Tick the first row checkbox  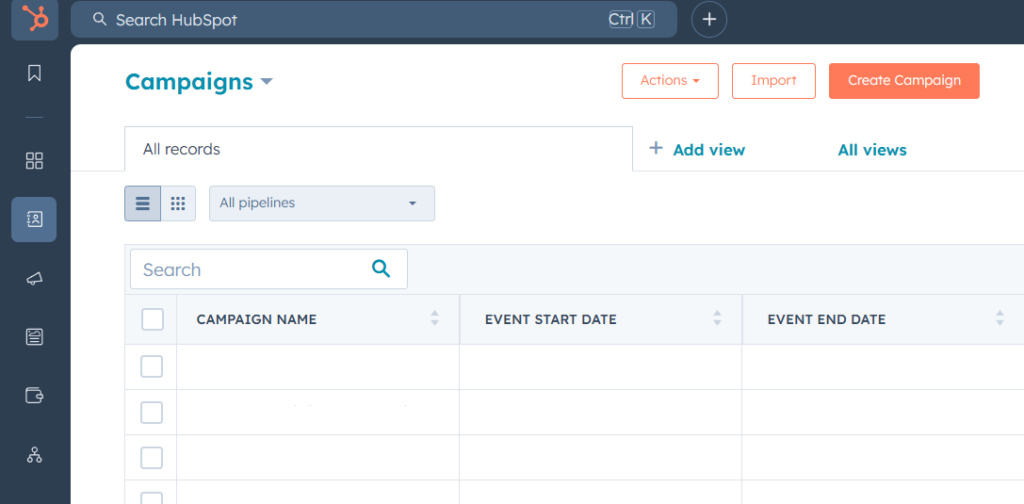pos(152,367)
